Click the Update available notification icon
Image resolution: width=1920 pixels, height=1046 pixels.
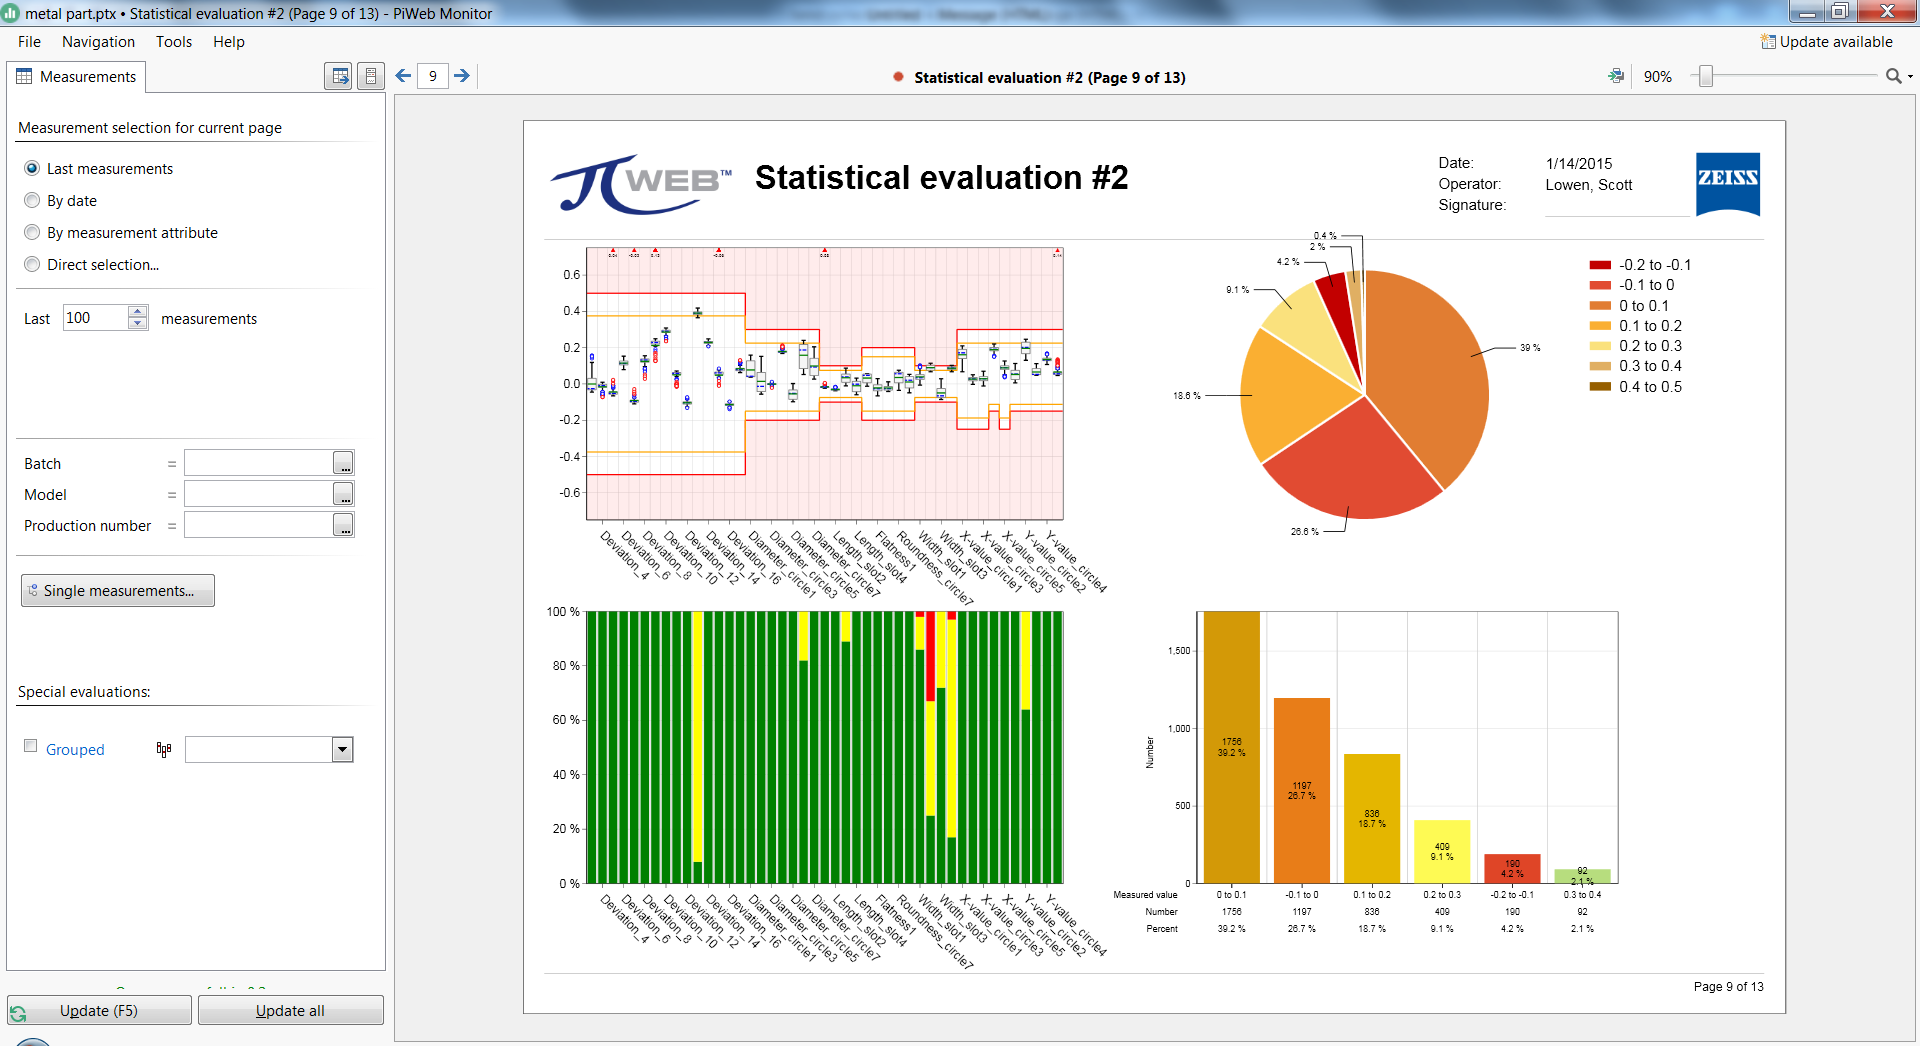click(x=1768, y=42)
